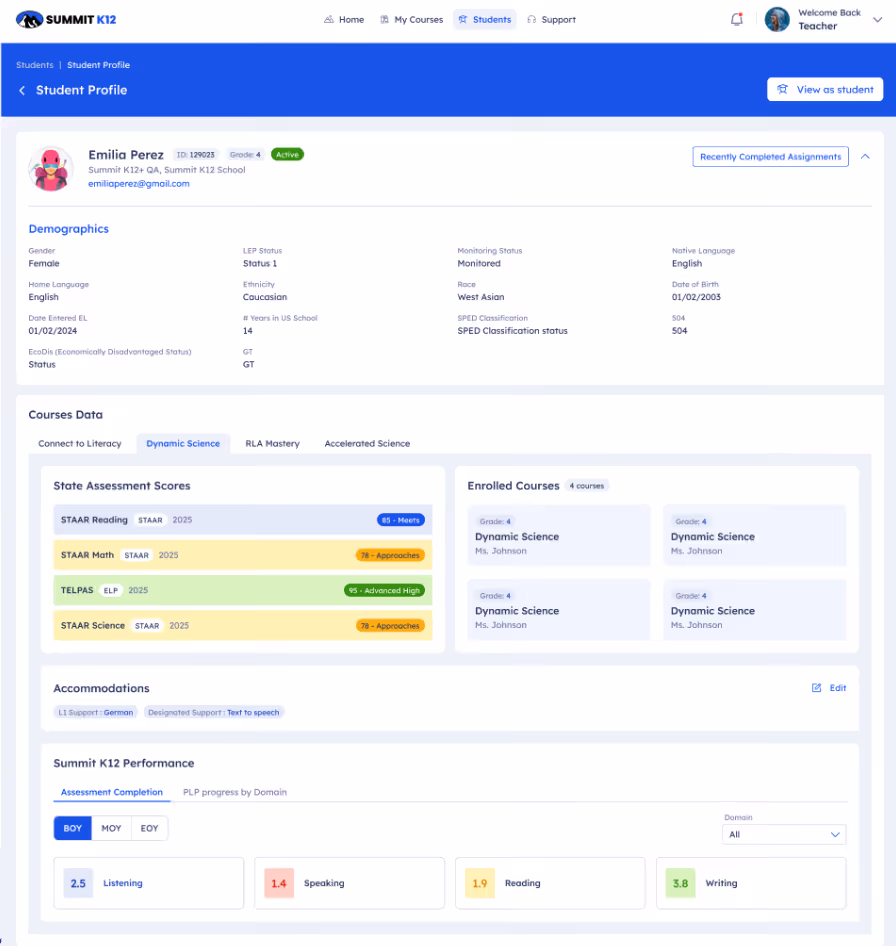Switch to the RLA Mastery tab
Screen dimensions: 896x946
tap(272, 443)
